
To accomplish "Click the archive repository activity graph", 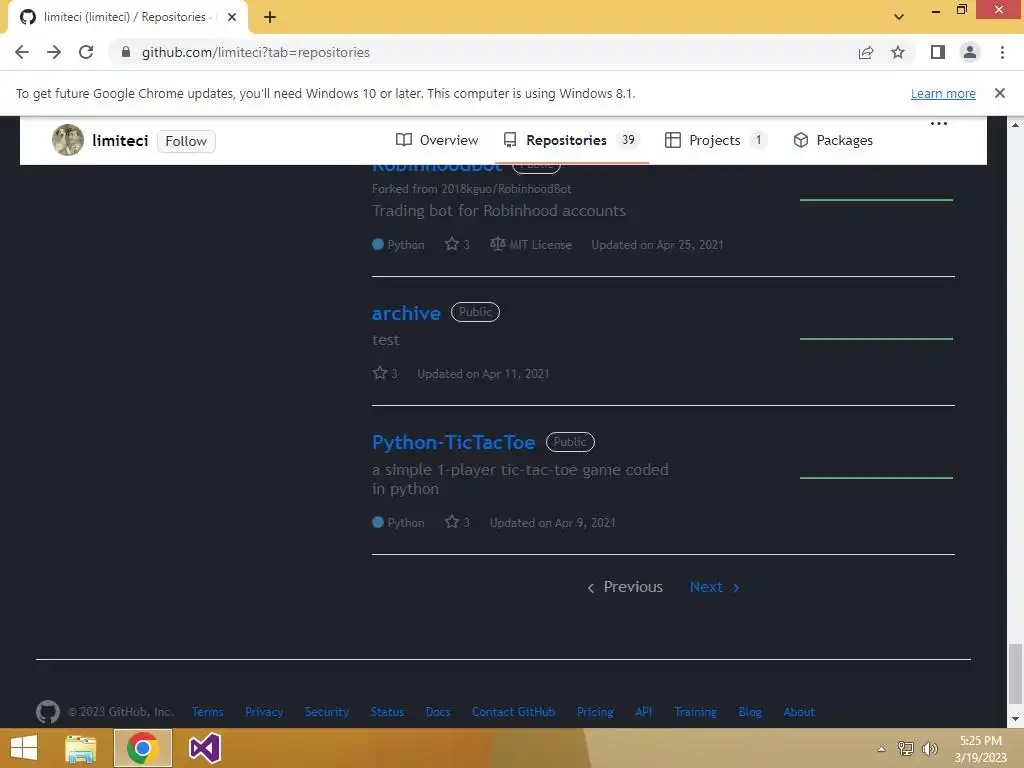I will tap(876, 338).
